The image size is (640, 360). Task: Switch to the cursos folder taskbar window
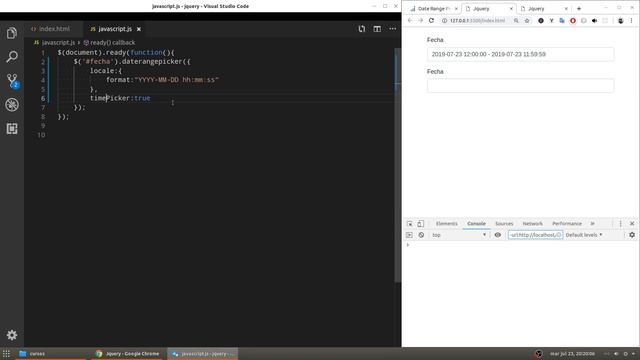click(51, 353)
